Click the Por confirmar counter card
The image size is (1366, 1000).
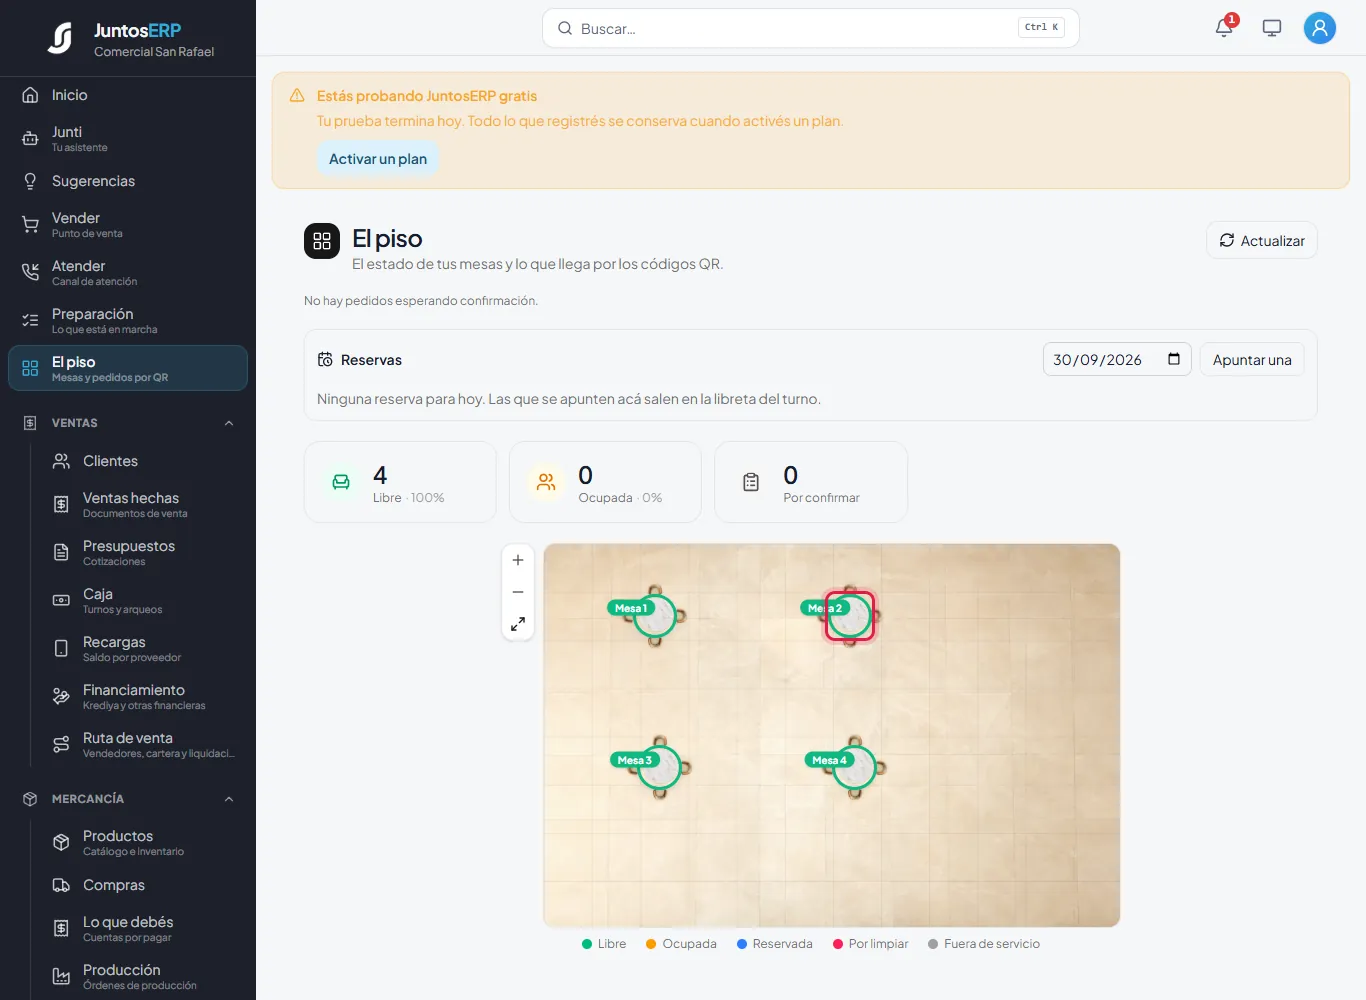click(811, 482)
